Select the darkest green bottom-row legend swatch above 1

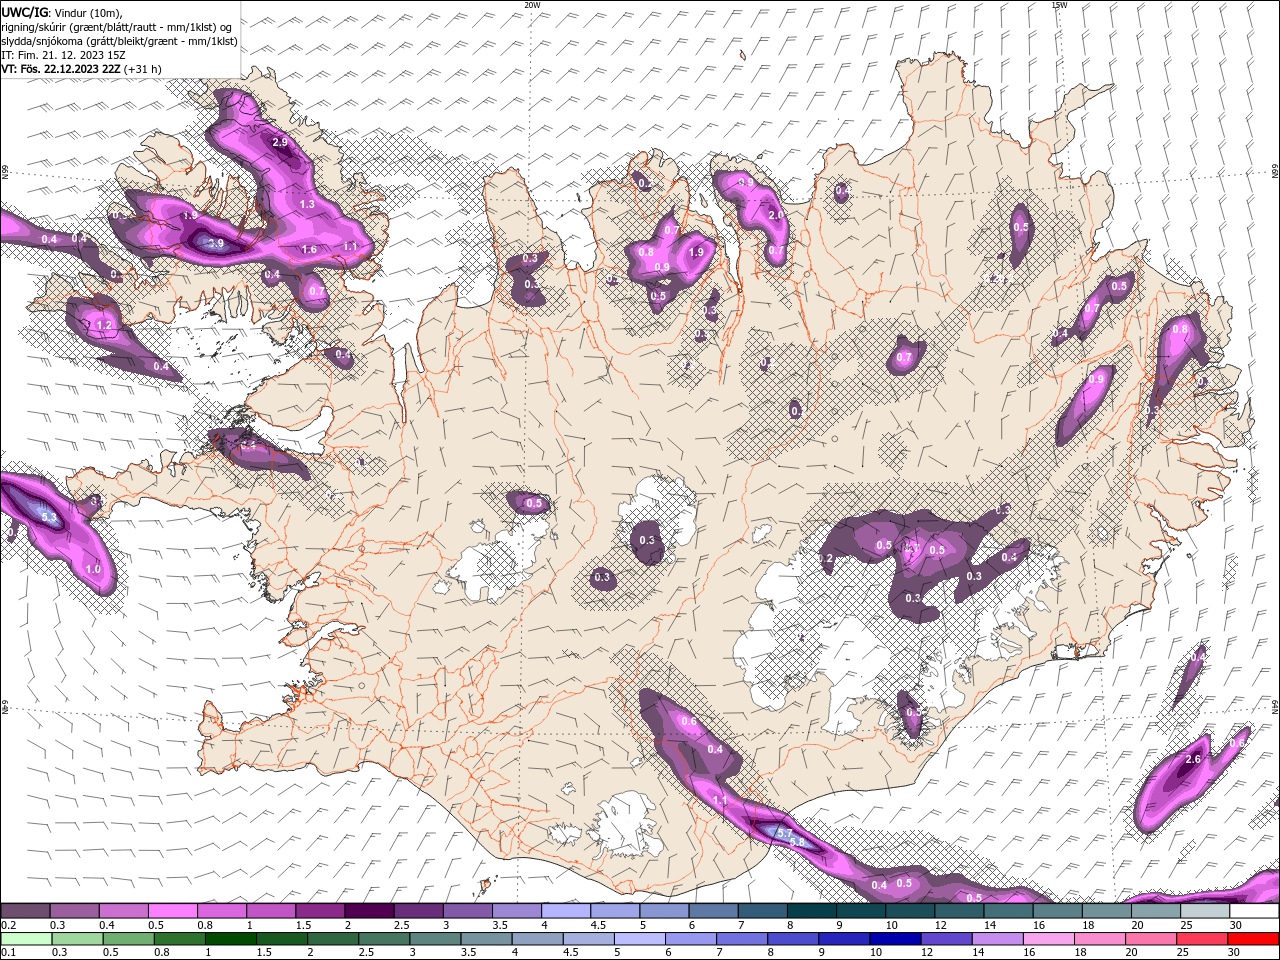click(230, 939)
